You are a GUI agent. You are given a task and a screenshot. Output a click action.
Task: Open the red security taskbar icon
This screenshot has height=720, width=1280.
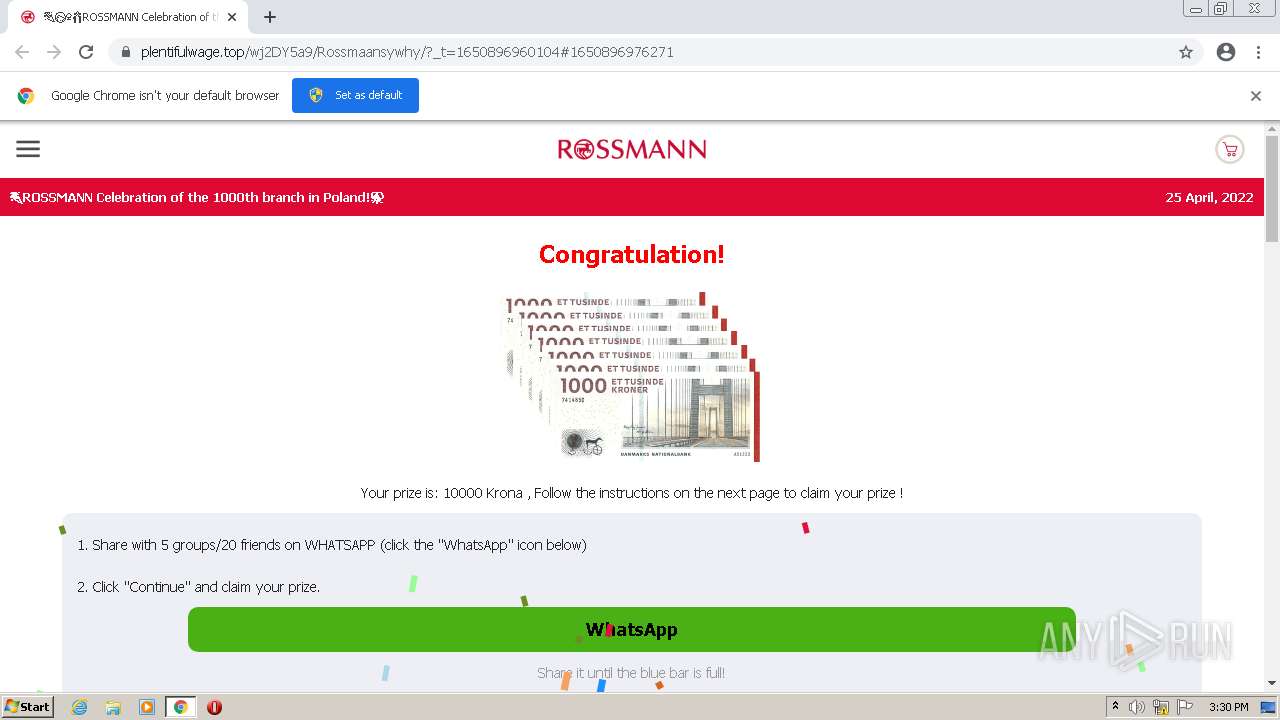pyautogui.click(x=214, y=707)
